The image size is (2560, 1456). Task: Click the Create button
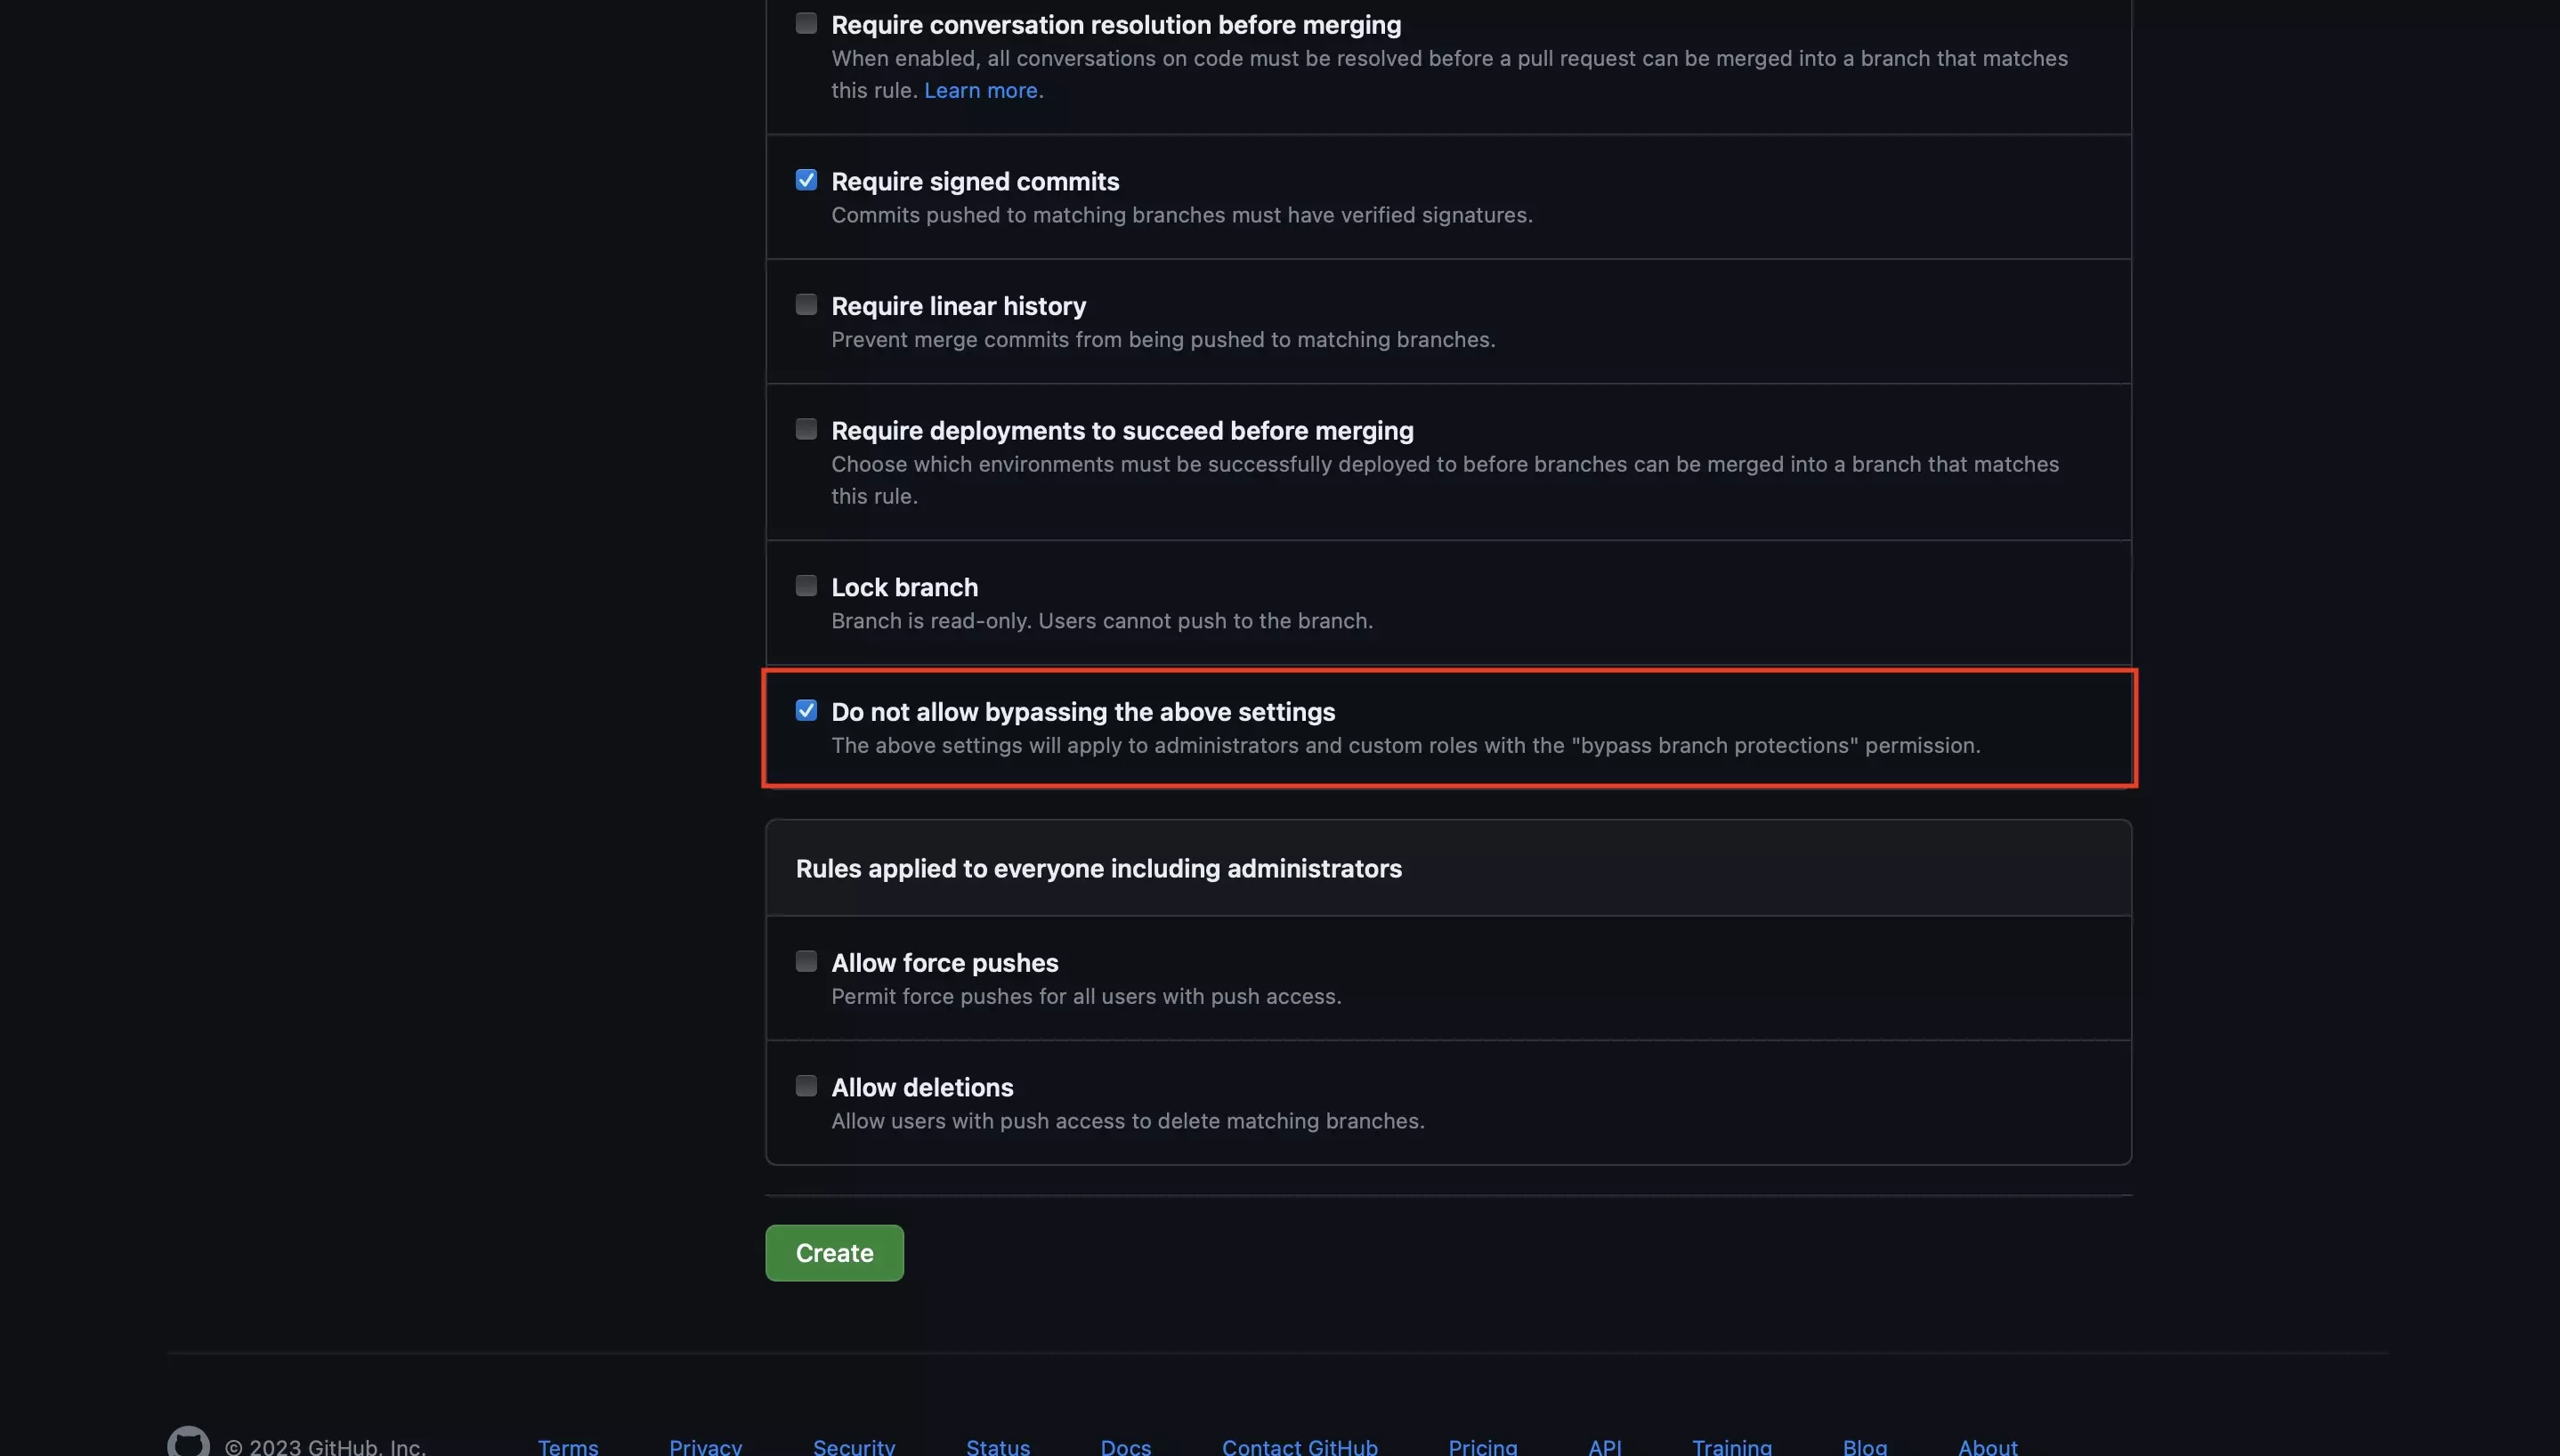(x=833, y=1252)
